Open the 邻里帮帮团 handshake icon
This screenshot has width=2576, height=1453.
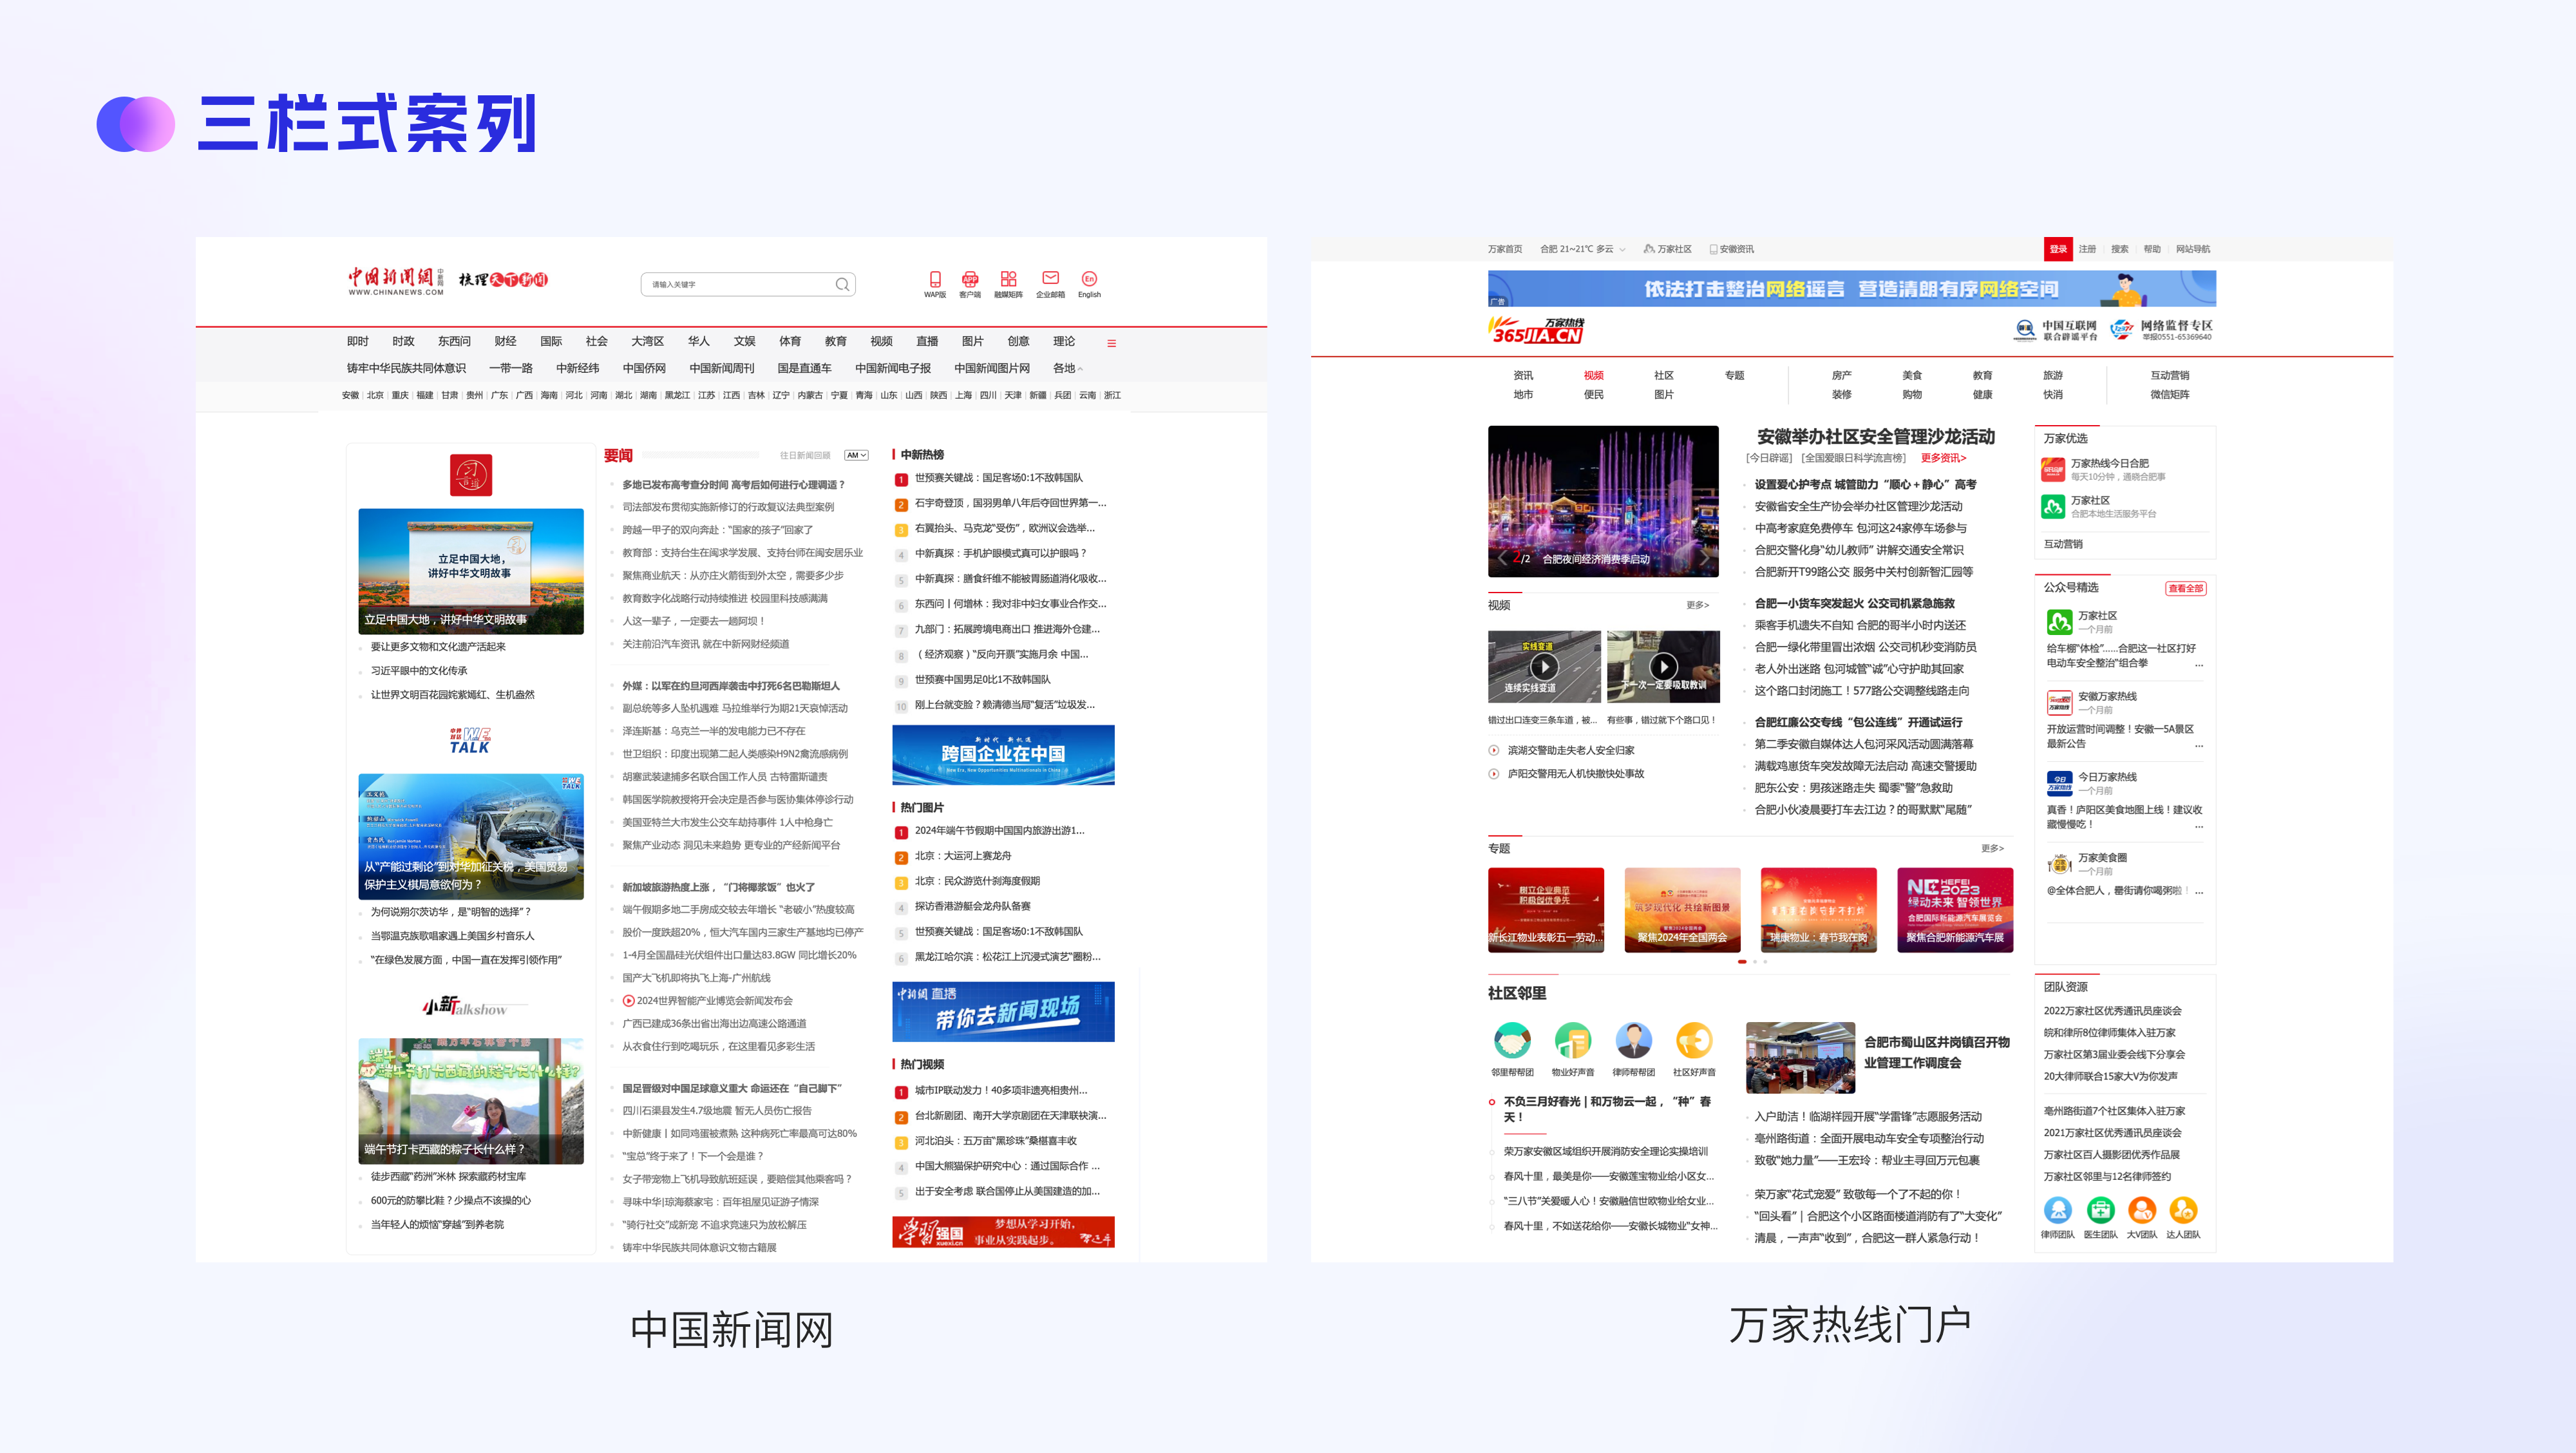click(x=1513, y=1040)
